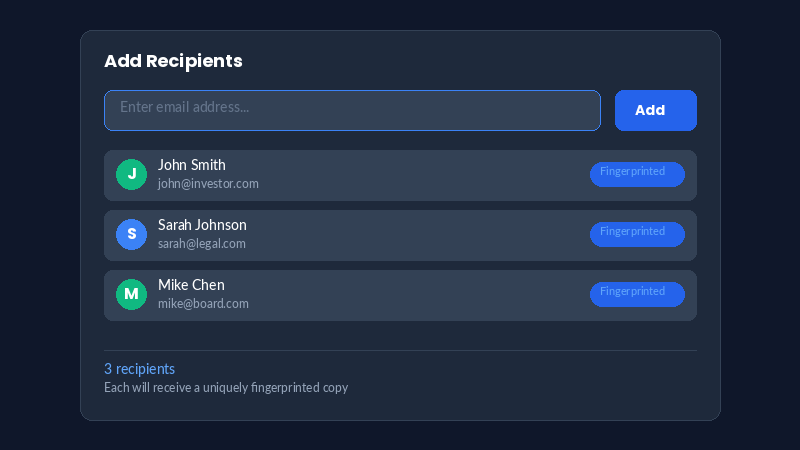Click the Fingerprinted badge for John Smith
The height and width of the screenshot is (450, 800).
coord(637,174)
